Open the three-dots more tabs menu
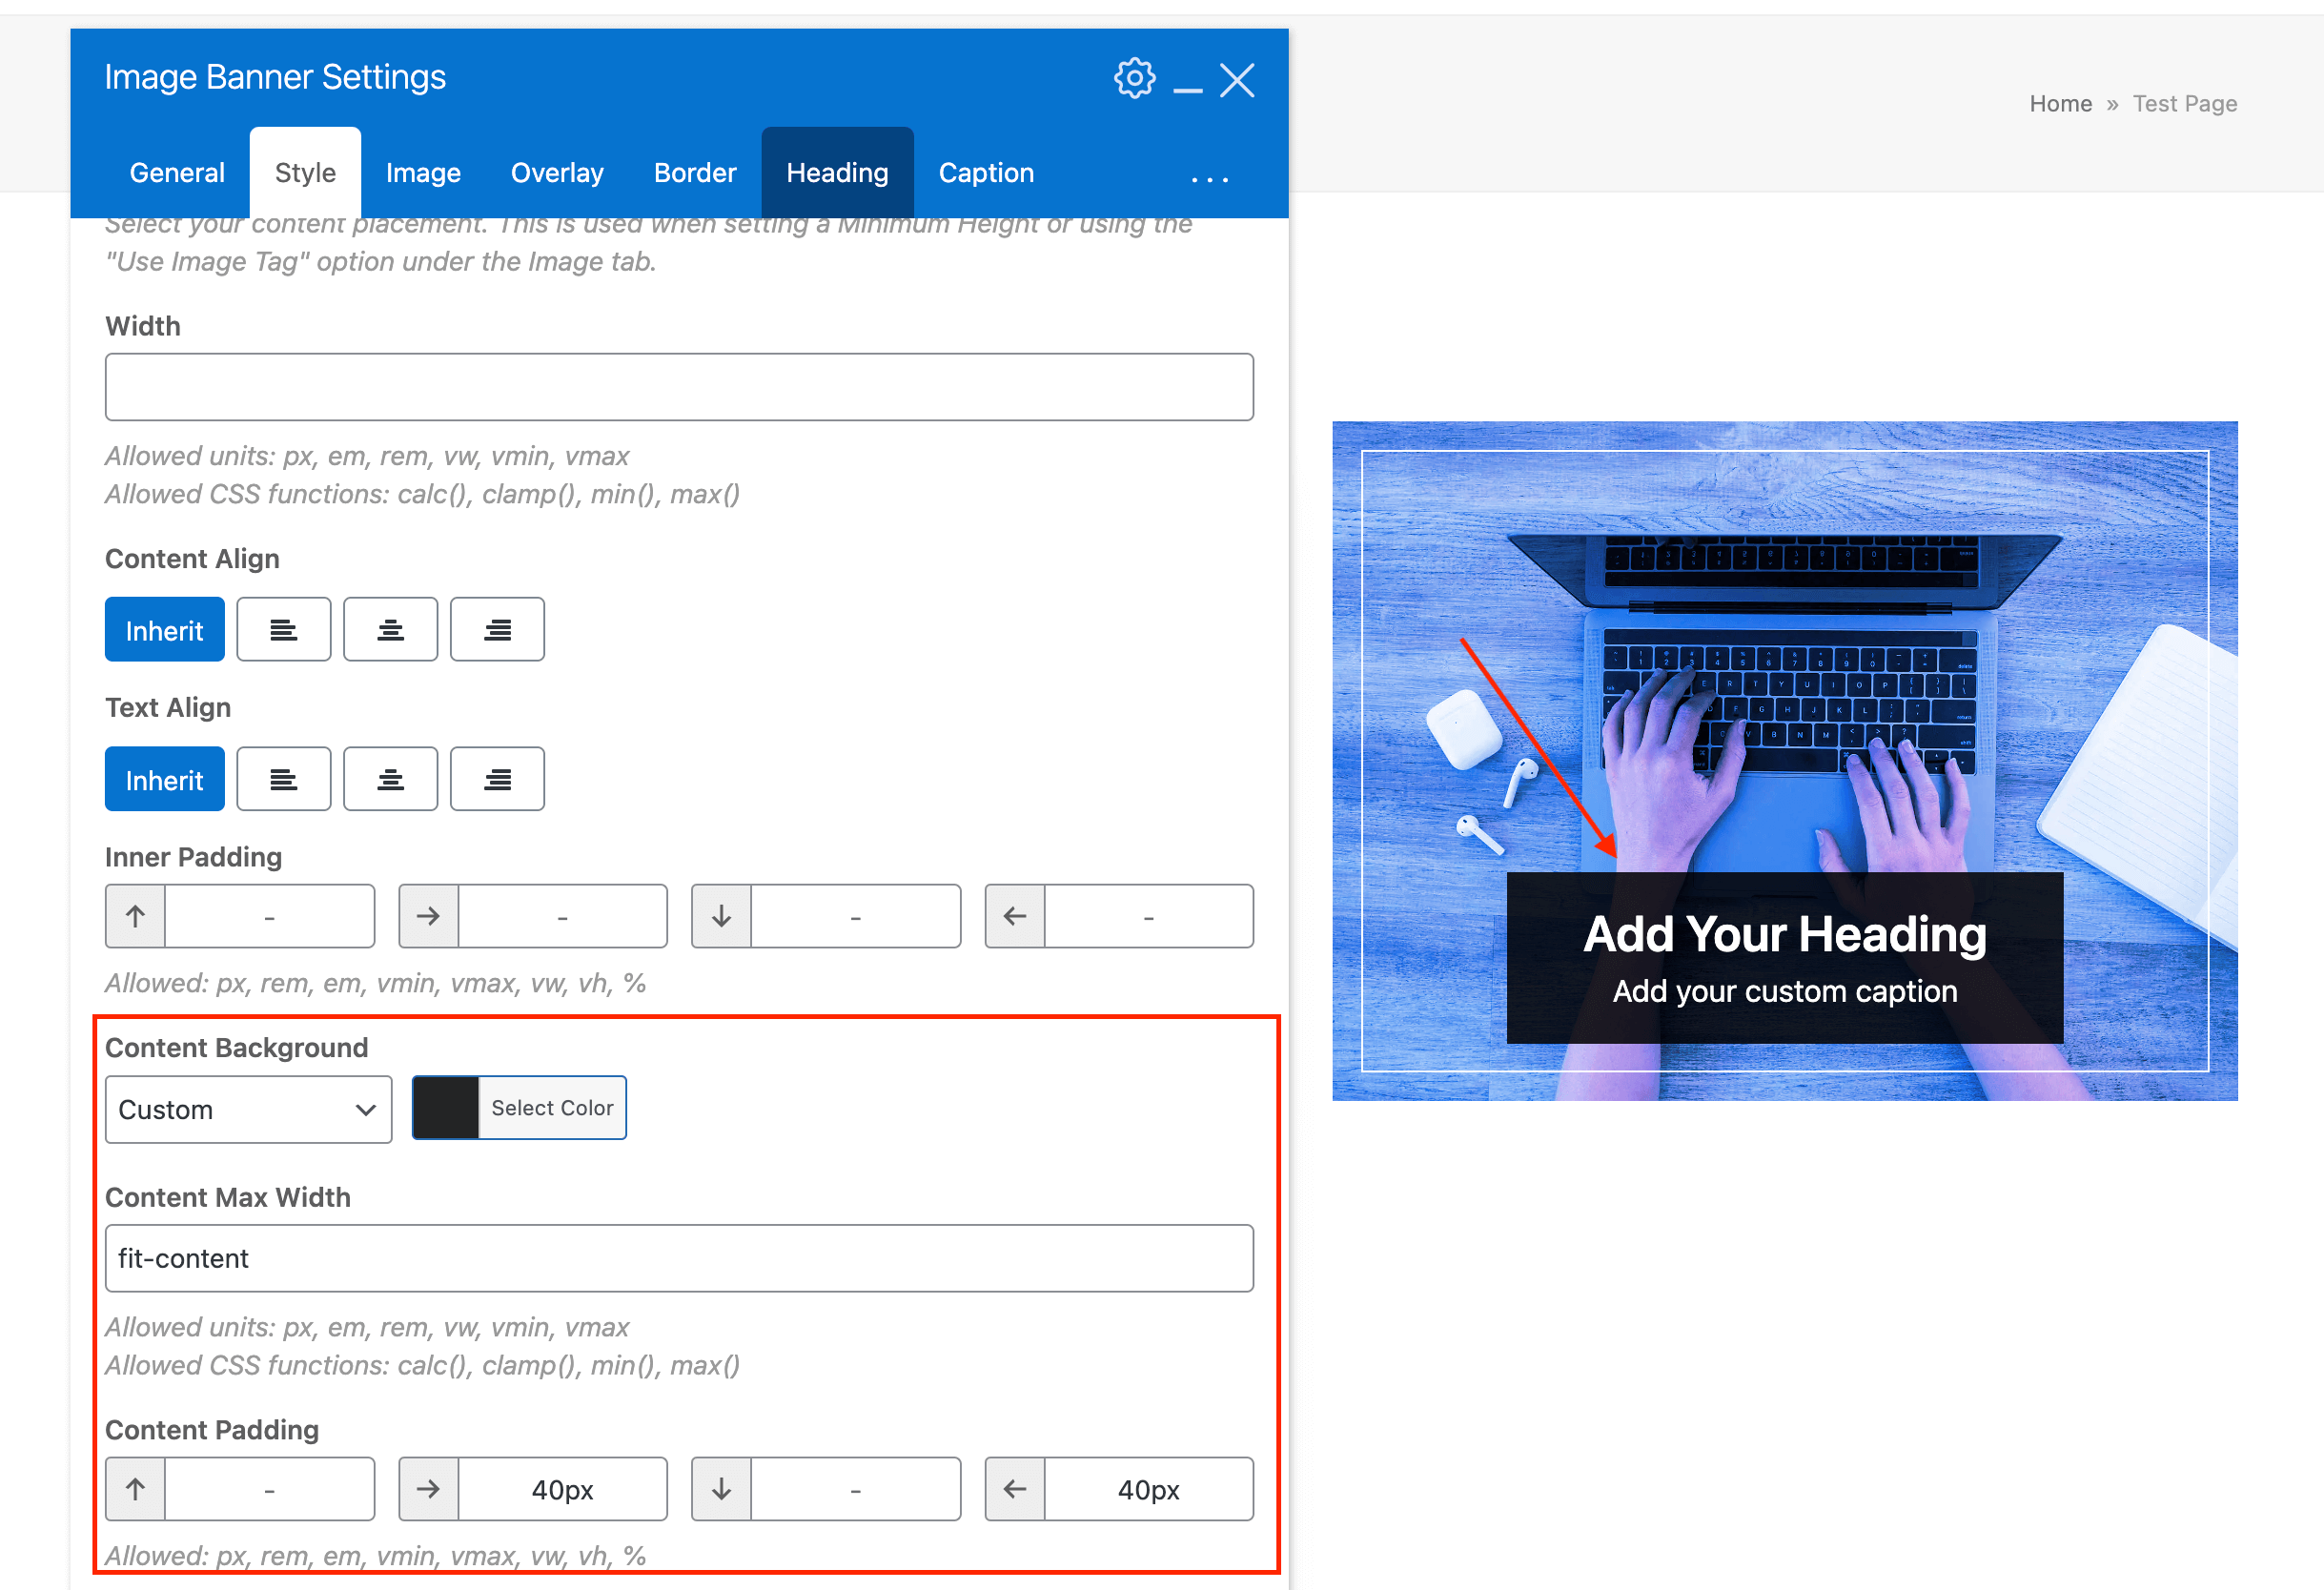Viewport: 2324px width, 1590px height. tap(1209, 179)
